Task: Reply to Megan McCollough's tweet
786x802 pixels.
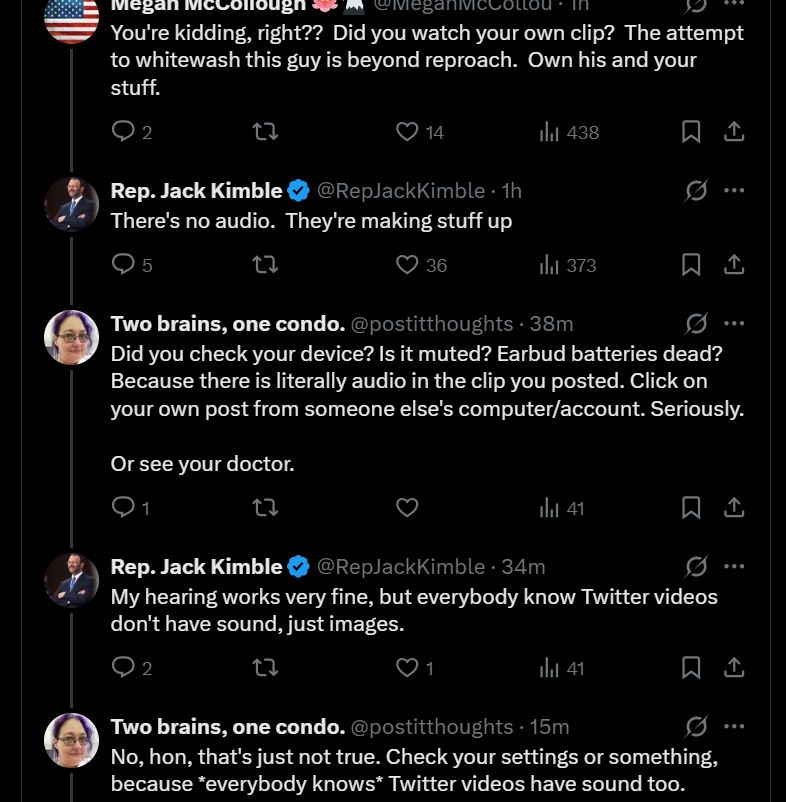Action: (123, 132)
